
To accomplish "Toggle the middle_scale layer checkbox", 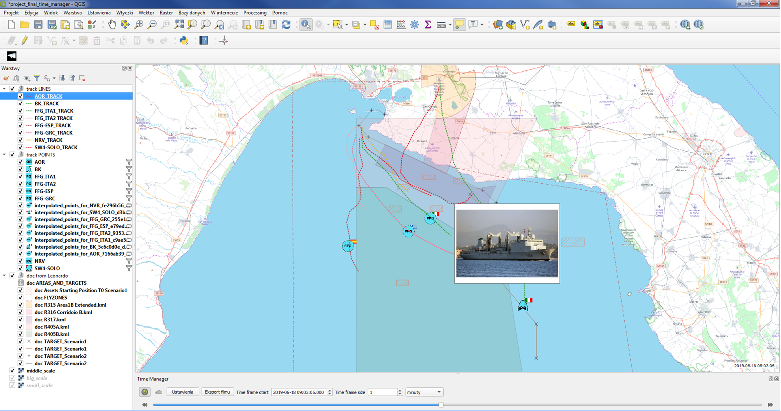I will point(12,369).
